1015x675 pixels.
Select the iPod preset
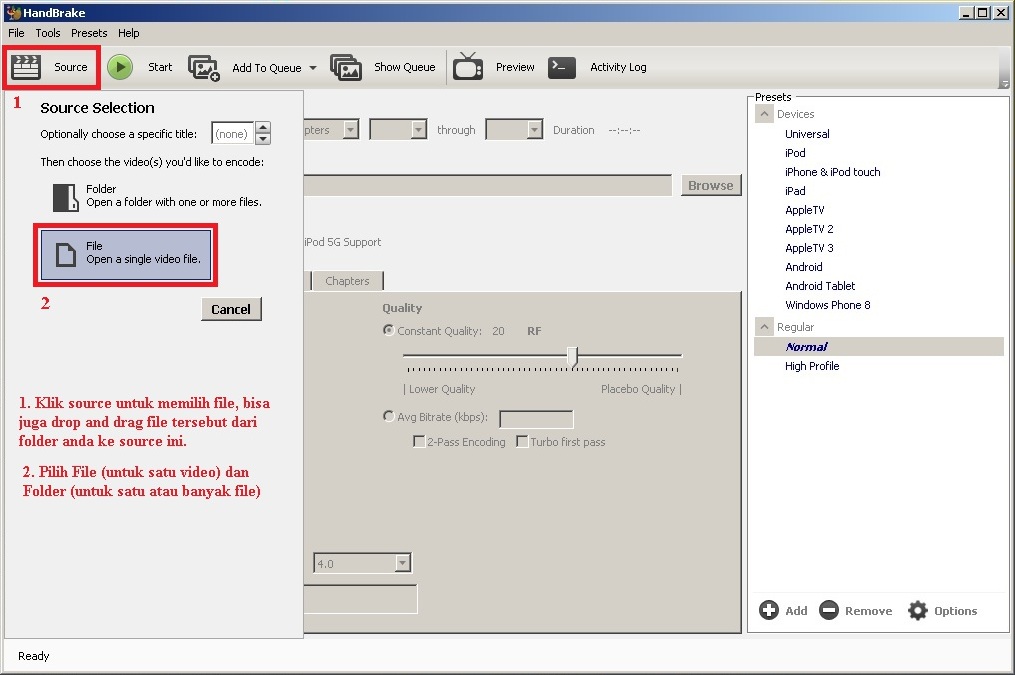pyautogui.click(x=795, y=153)
